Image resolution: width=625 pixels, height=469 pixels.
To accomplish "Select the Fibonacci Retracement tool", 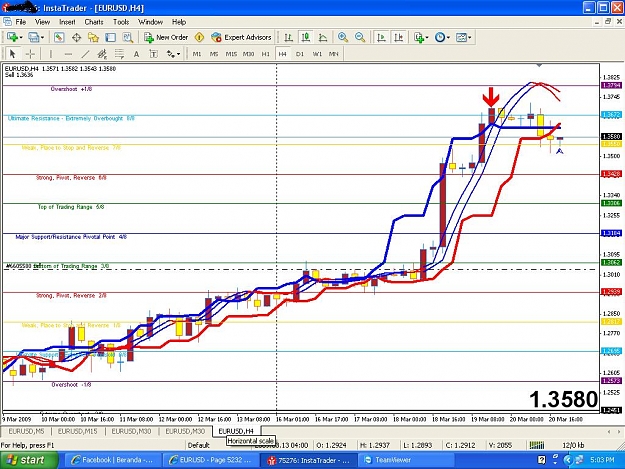I will (119, 54).
